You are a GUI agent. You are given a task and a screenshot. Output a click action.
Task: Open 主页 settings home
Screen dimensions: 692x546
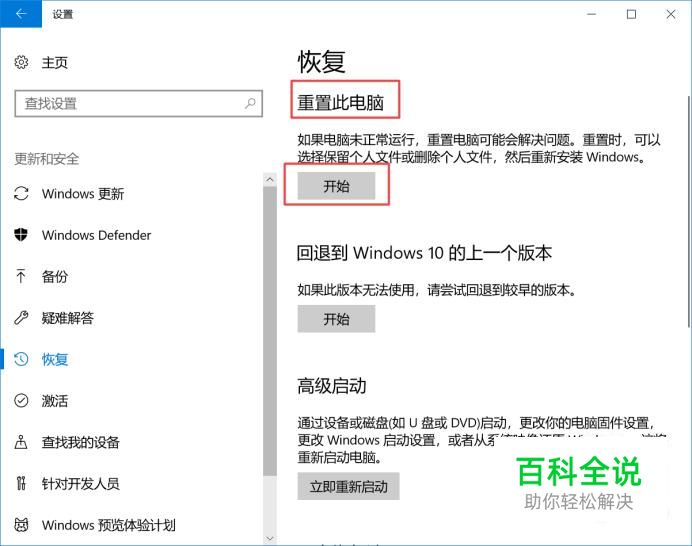point(55,62)
